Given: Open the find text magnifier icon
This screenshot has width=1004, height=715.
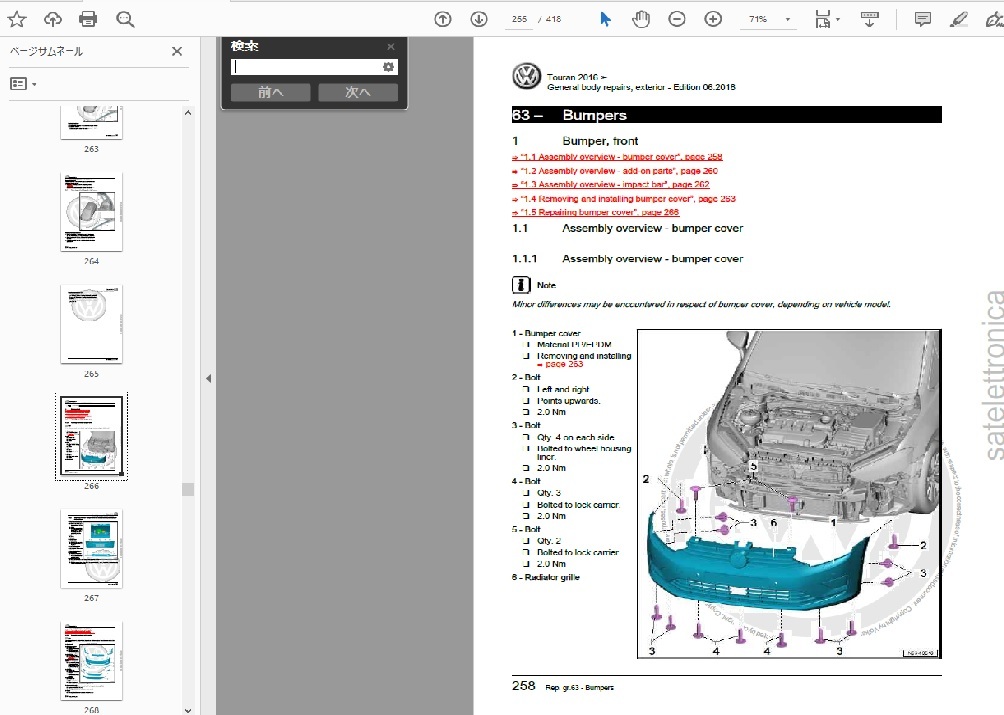Looking at the screenshot, I should click(125, 19).
